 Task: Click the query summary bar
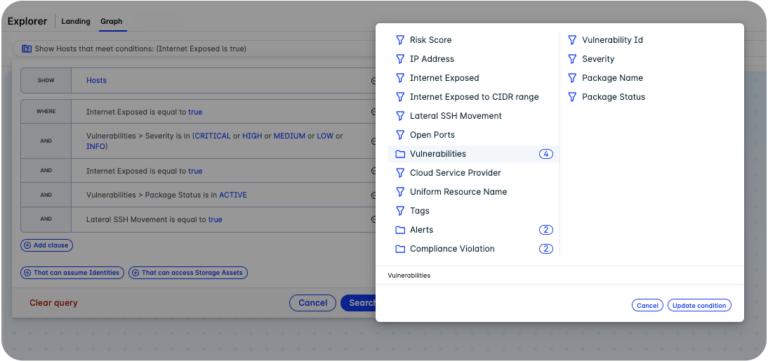[x=194, y=49]
